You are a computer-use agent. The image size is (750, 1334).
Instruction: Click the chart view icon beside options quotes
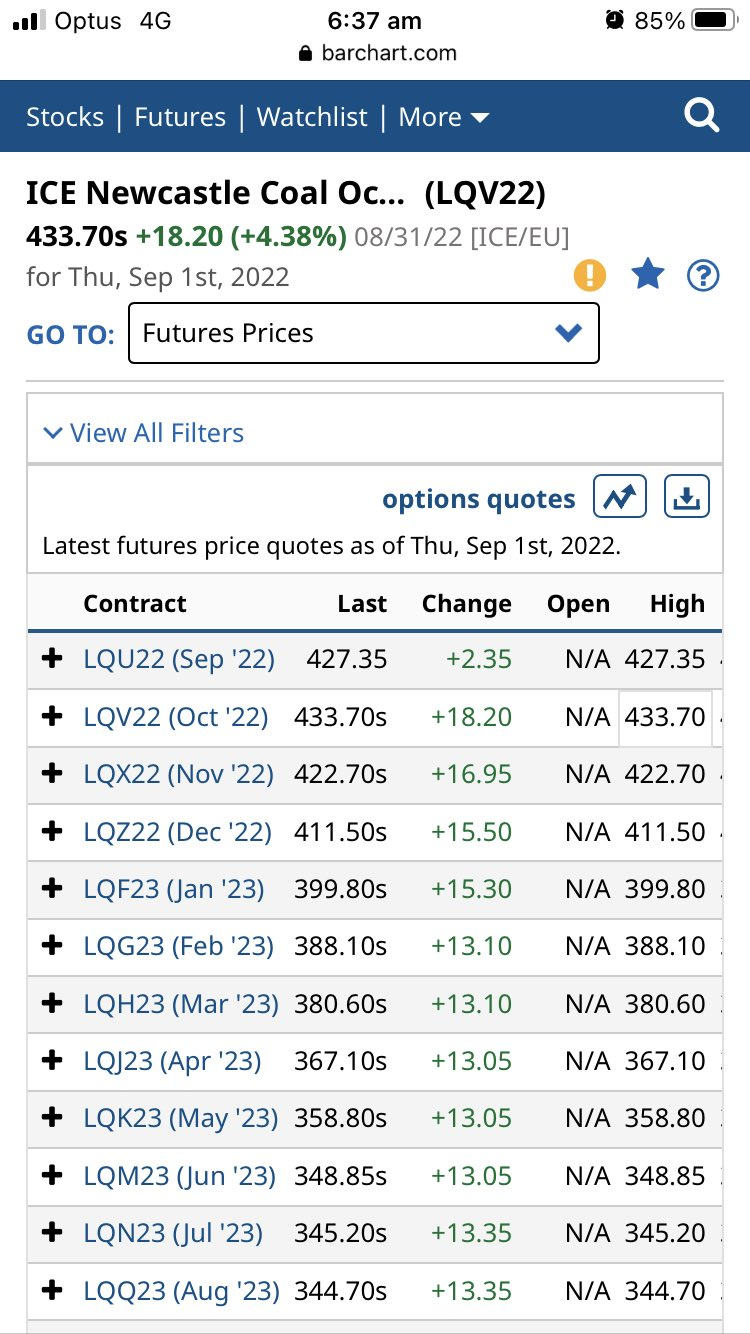(620, 497)
